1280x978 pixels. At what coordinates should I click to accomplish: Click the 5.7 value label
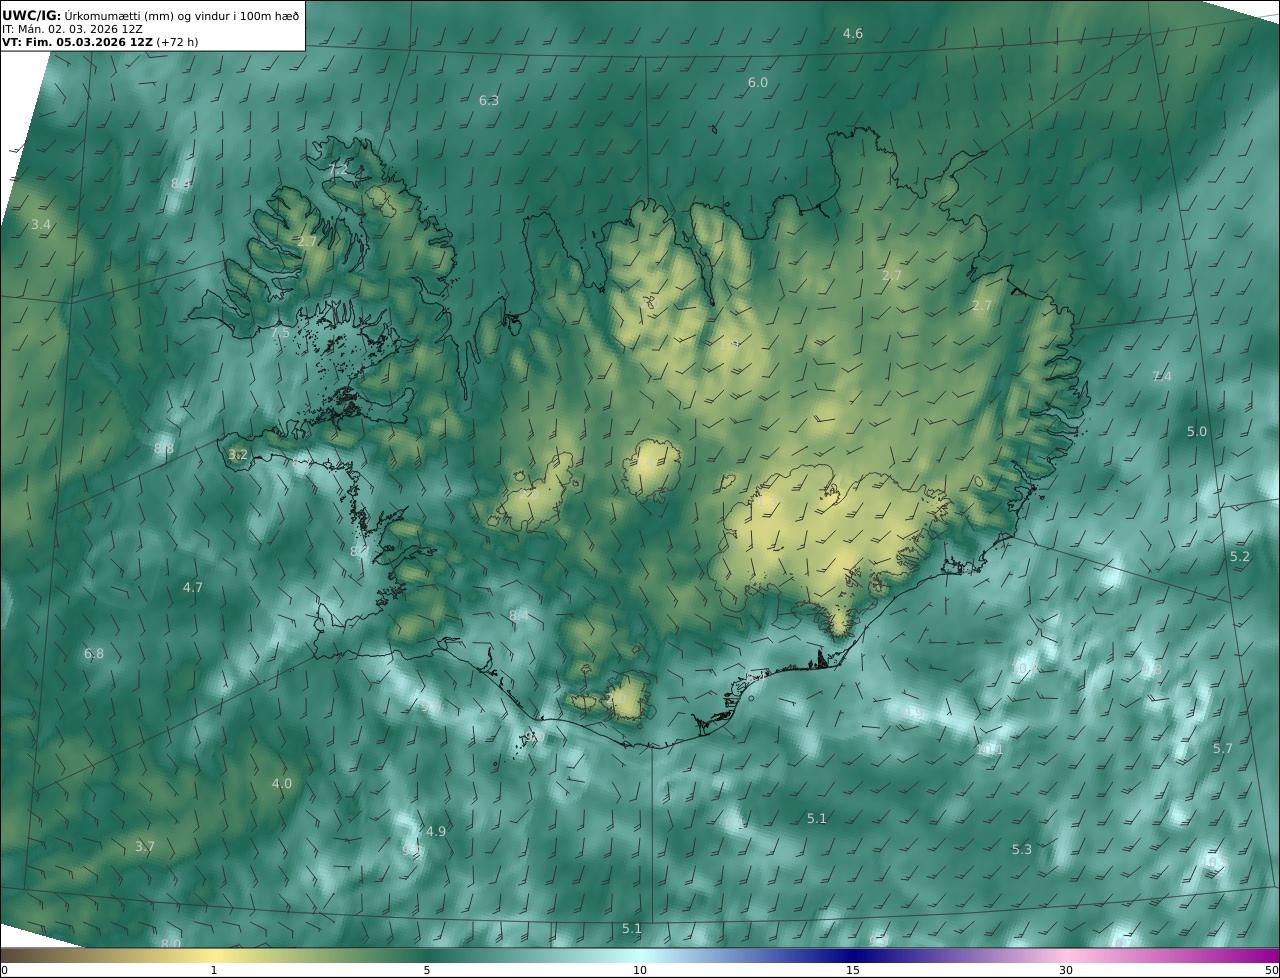pyautogui.click(x=1223, y=749)
